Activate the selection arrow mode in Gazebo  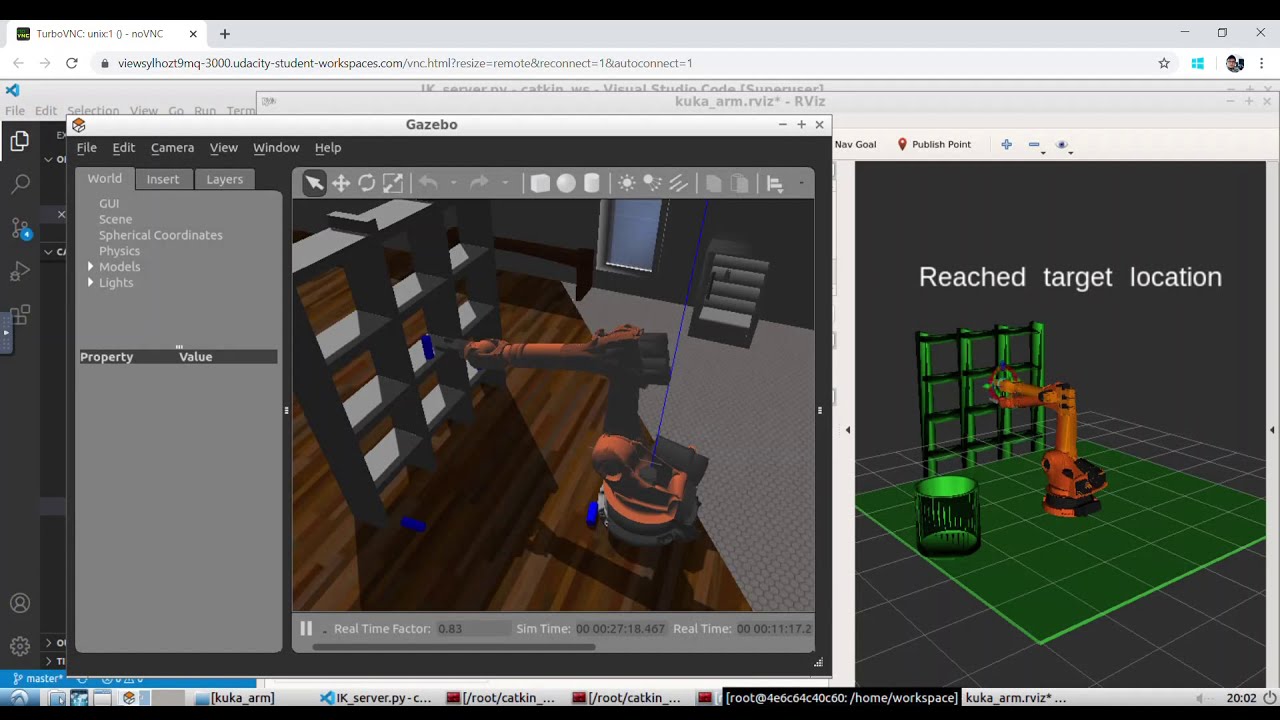314,183
